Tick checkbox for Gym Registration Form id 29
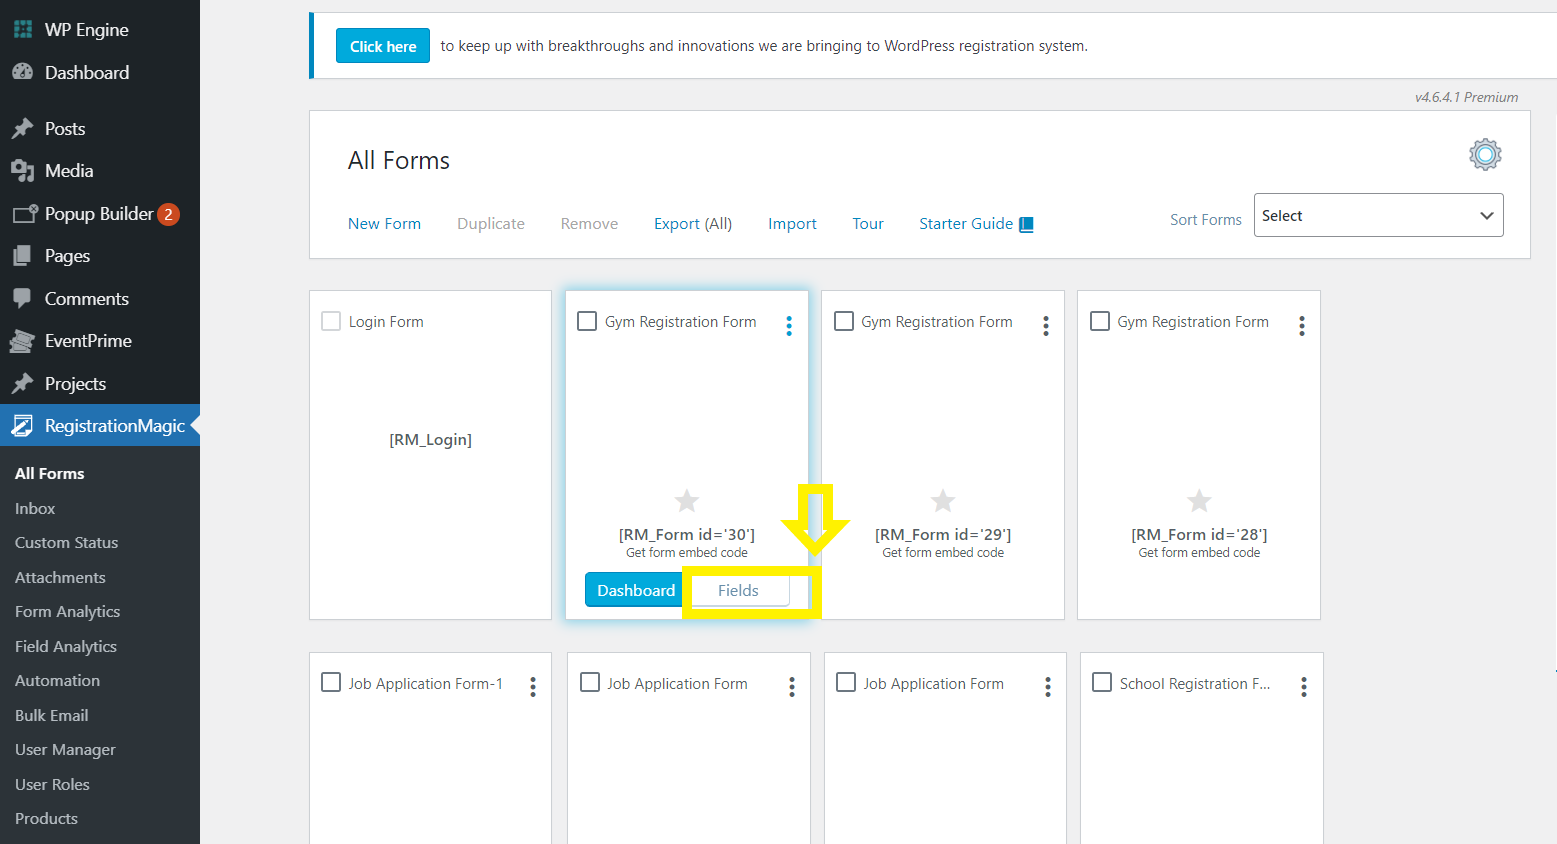The image size is (1557, 844). click(844, 321)
